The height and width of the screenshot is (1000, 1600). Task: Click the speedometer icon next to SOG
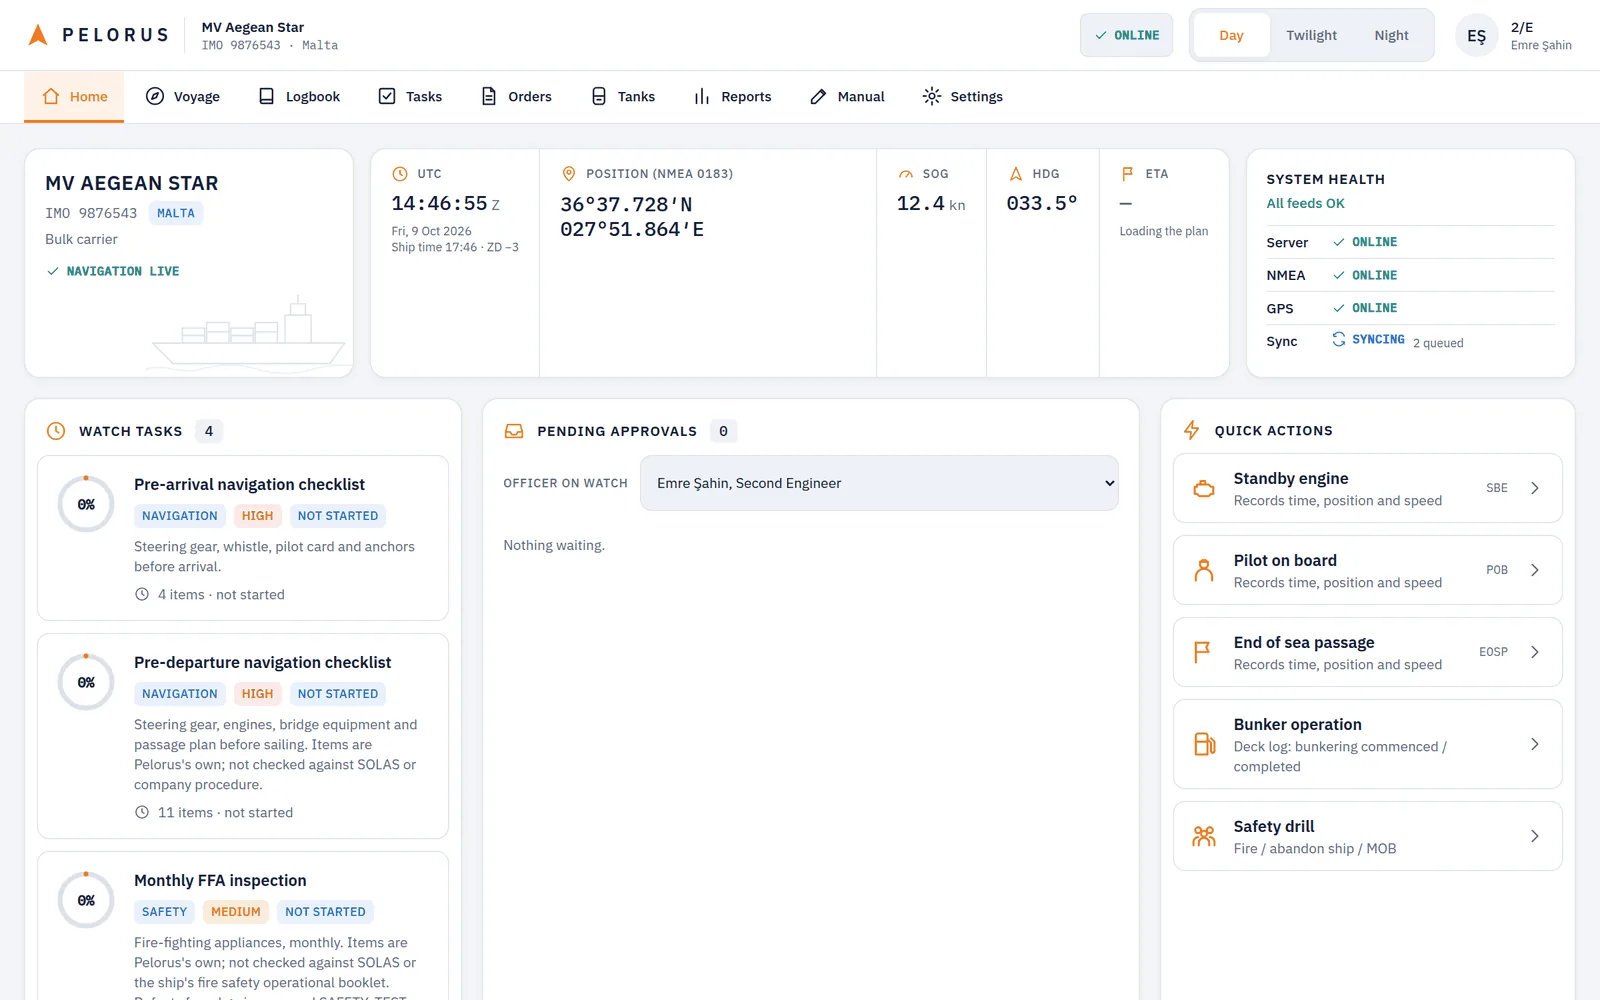906,174
